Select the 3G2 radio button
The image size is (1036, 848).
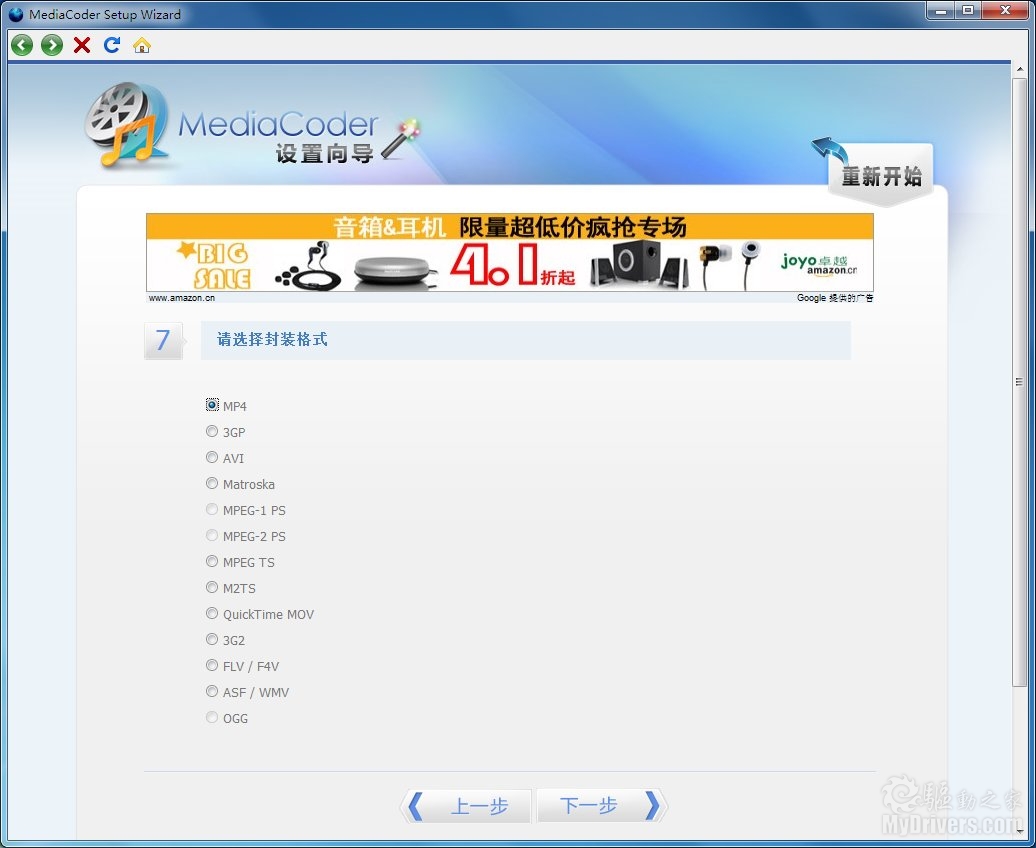(x=212, y=639)
